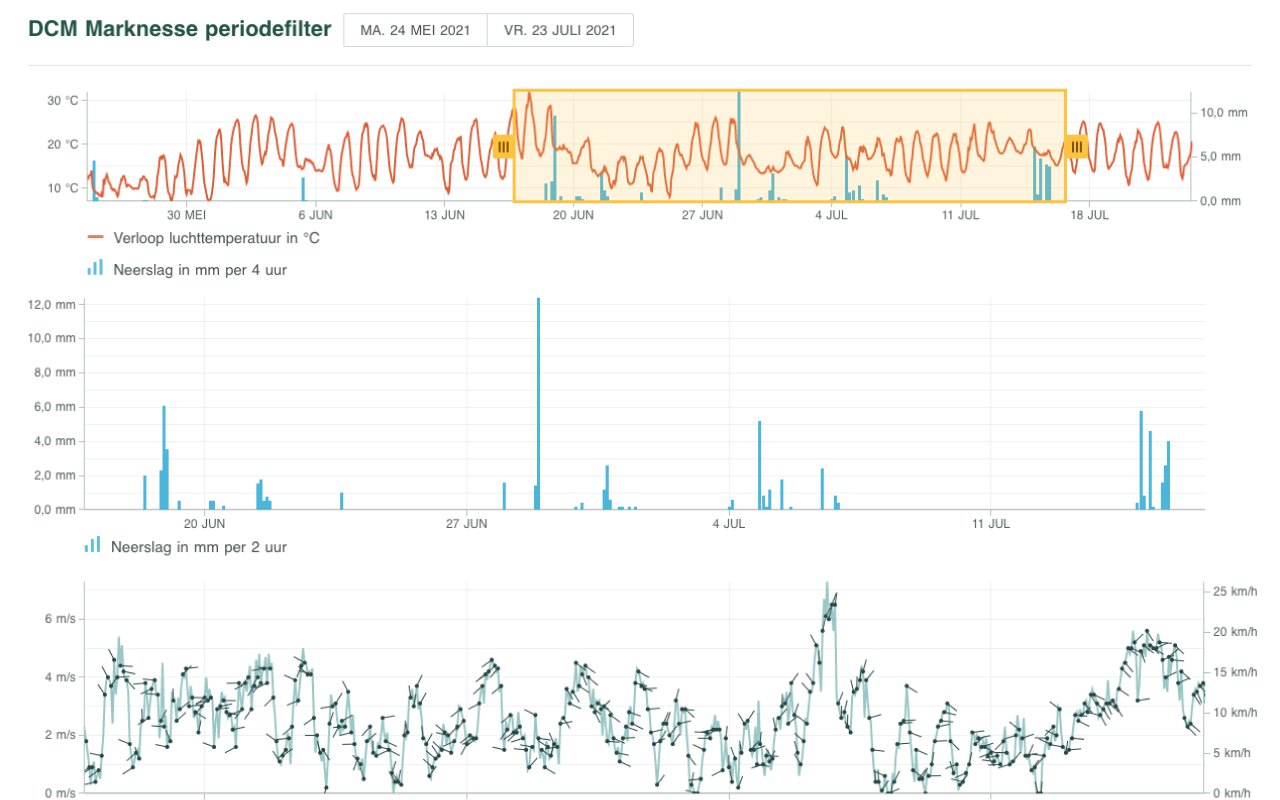Open the end date picker VR. 23 JULI 2021
Image resolution: width=1280 pixels, height=800 pixels.
tap(560, 30)
